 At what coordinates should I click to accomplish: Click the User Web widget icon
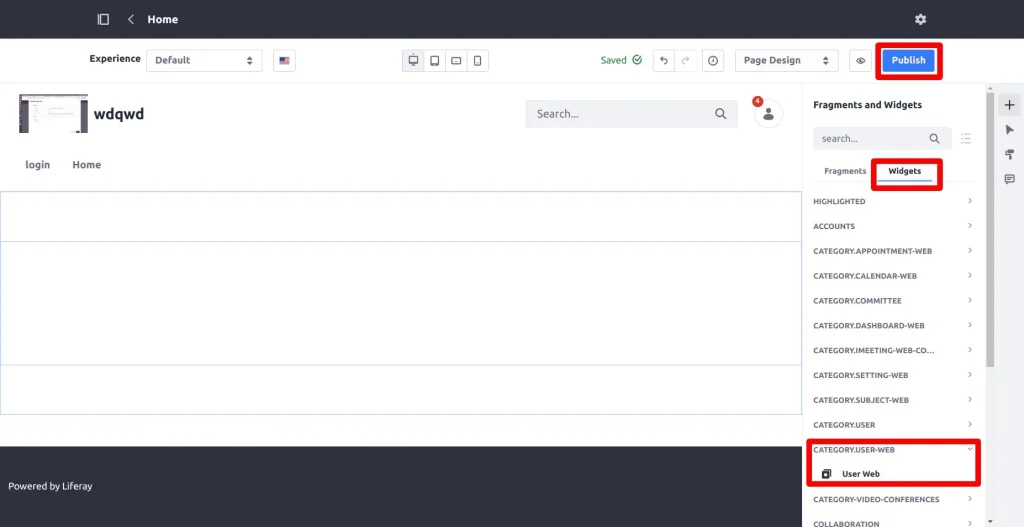826,474
